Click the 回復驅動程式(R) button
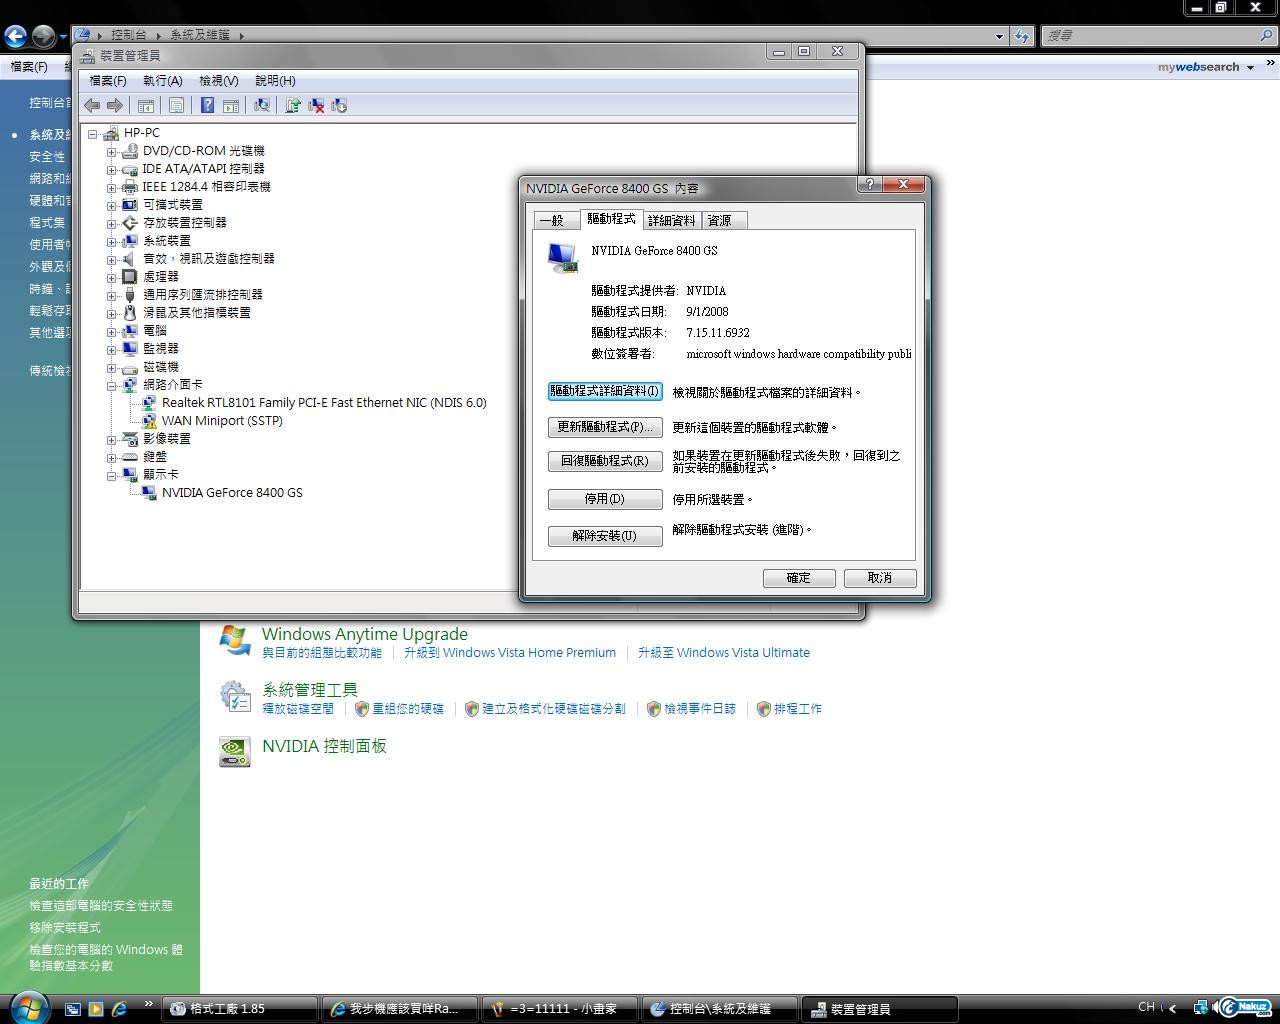This screenshot has height=1024, width=1280. tap(605, 461)
